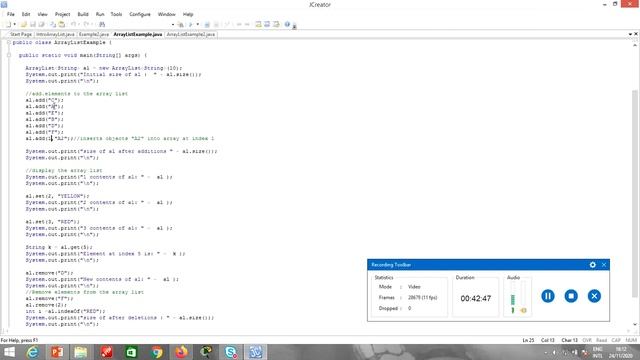Open the Tools menu
The width and height of the screenshot is (640, 360).
tap(116, 14)
